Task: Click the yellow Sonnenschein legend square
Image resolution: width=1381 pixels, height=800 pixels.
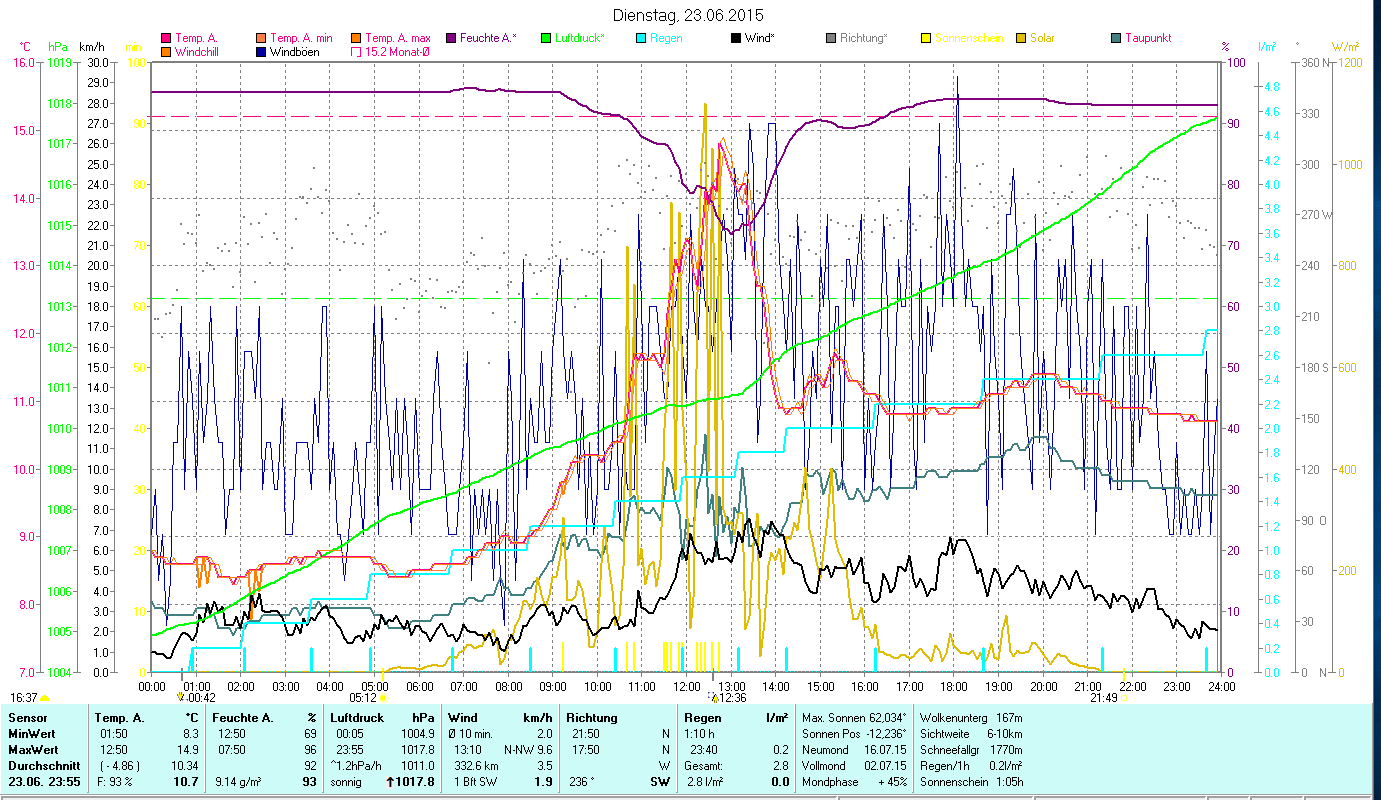Action: point(926,38)
